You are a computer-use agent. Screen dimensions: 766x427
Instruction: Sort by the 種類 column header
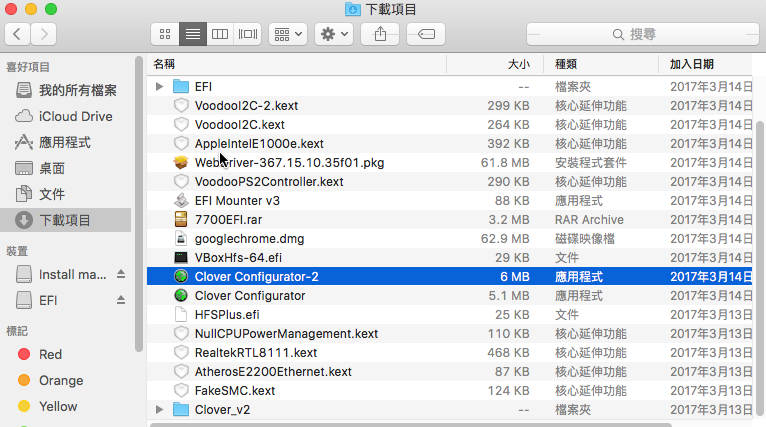600,64
